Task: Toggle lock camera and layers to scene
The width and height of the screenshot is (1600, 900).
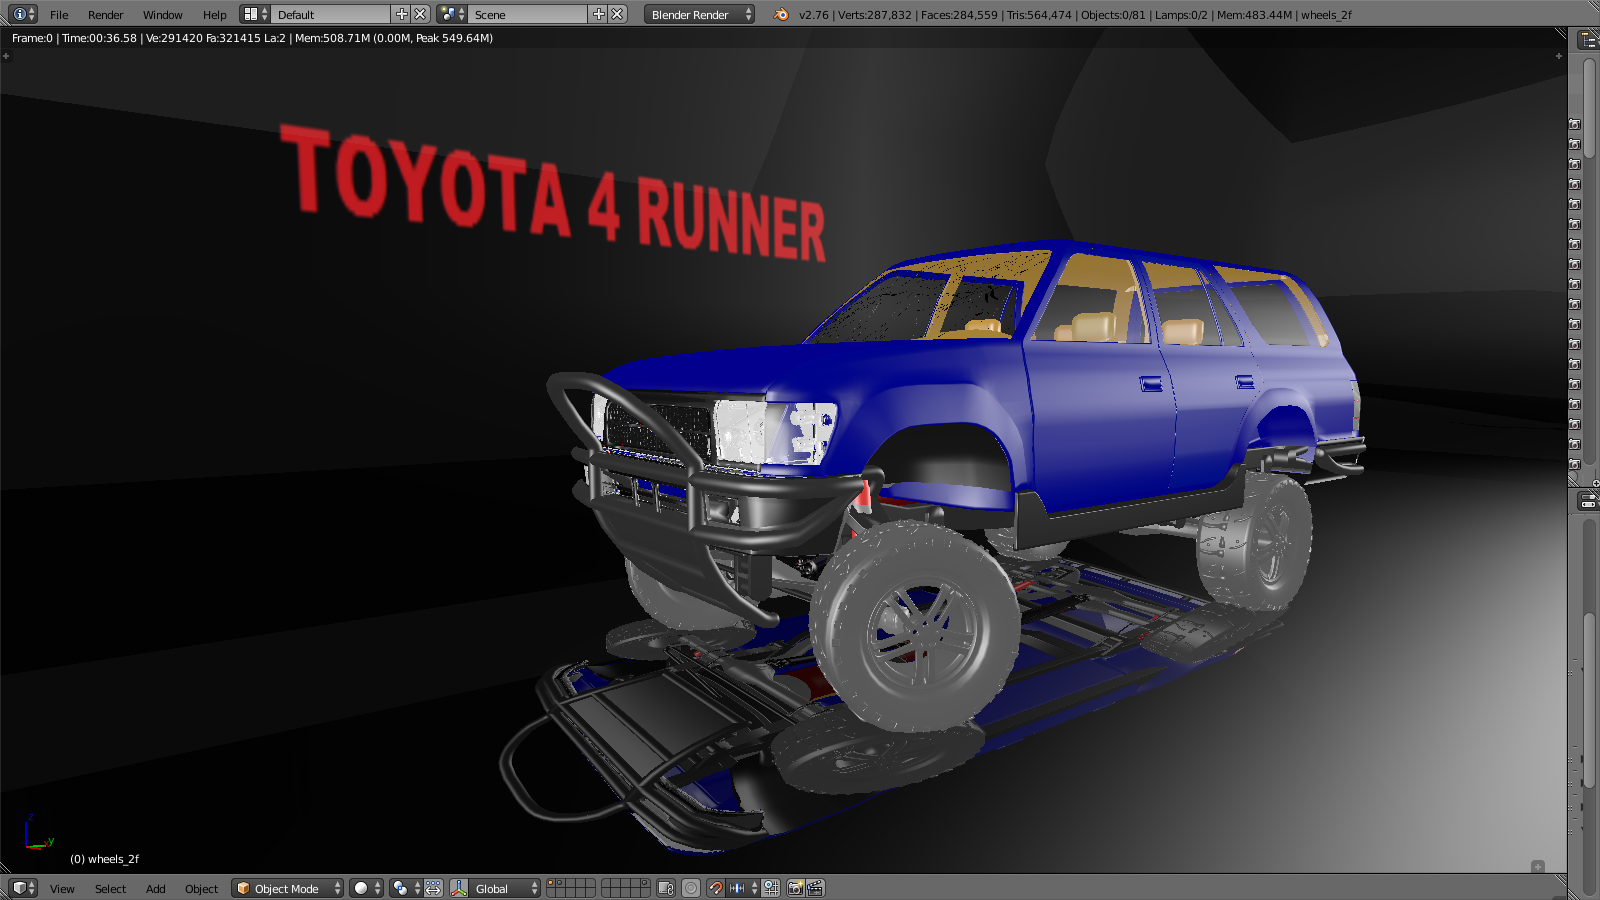Action: pyautogui.click(x=666, y=888)
